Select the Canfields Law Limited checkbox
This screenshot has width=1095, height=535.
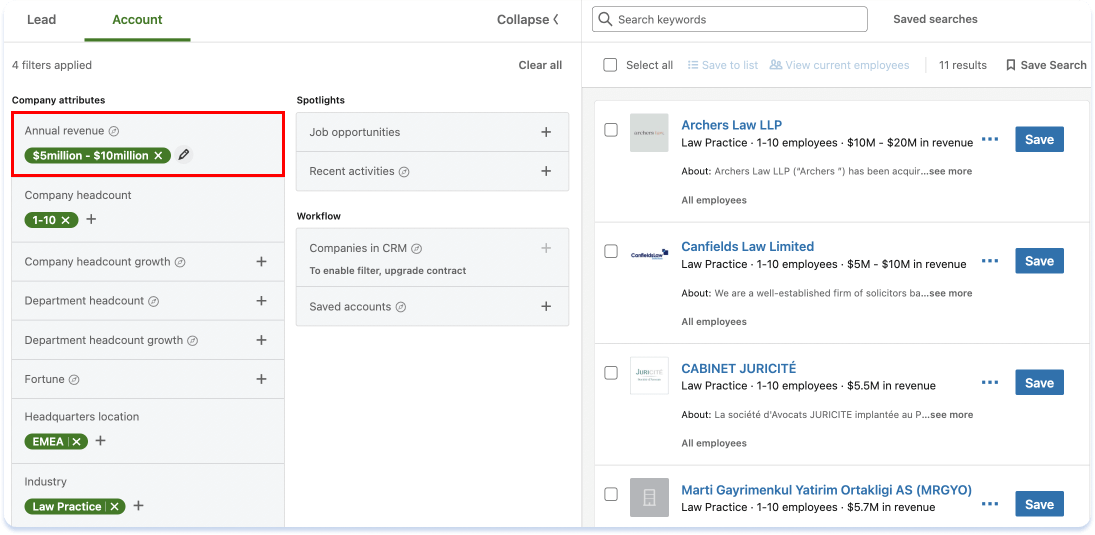[x=611, y=251]
